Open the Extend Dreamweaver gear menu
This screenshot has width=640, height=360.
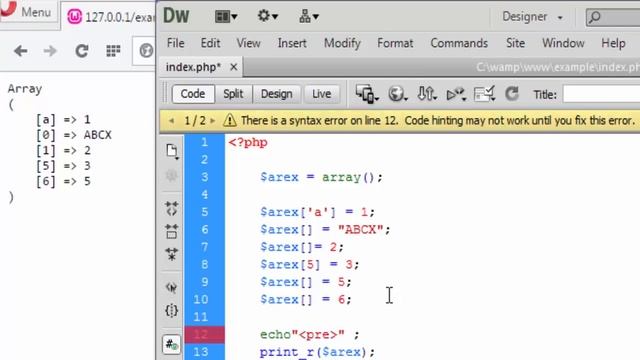pyautogui.click(x=267, y=16)
